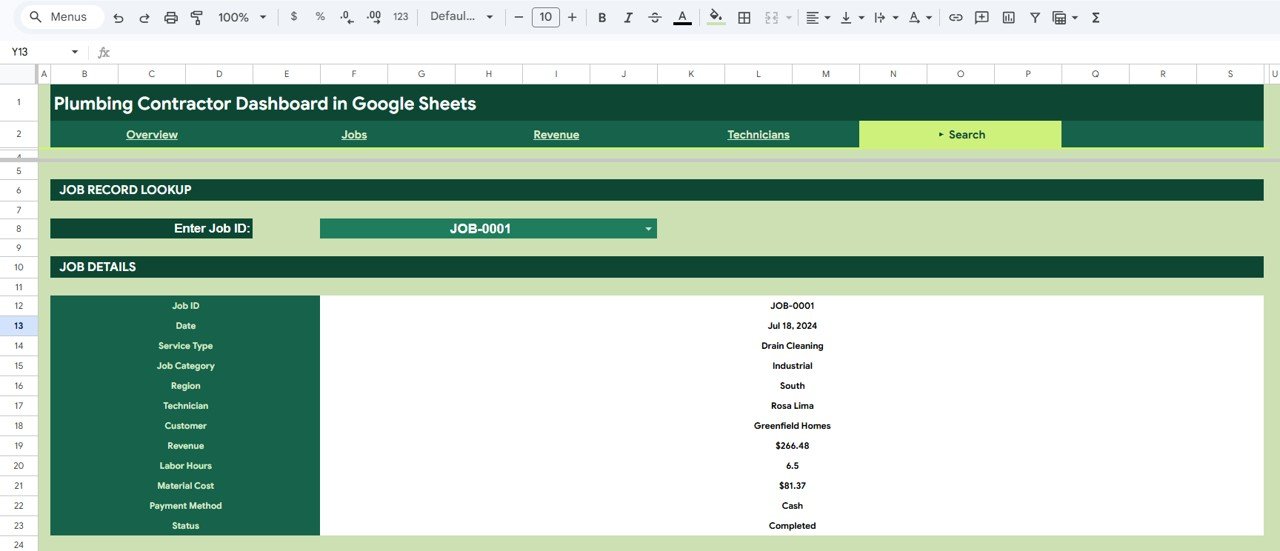Activate the Paint format roller icon

coord(196,18)
